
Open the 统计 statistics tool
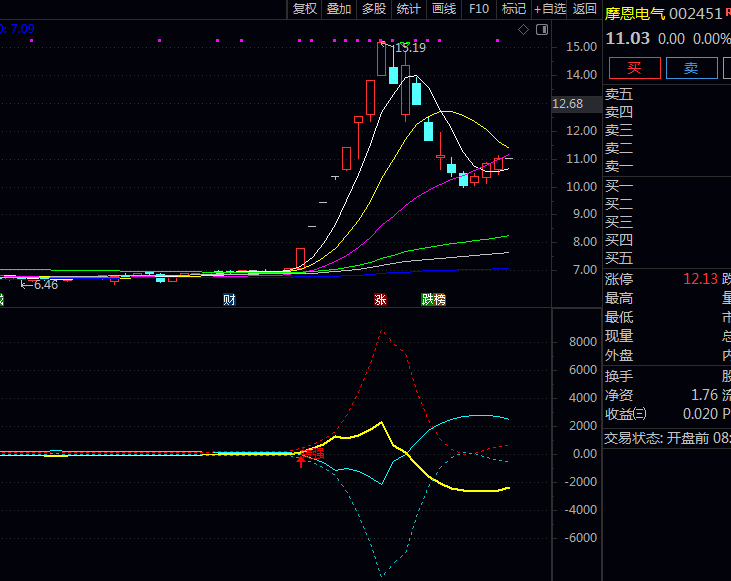[x=409, y=9]
